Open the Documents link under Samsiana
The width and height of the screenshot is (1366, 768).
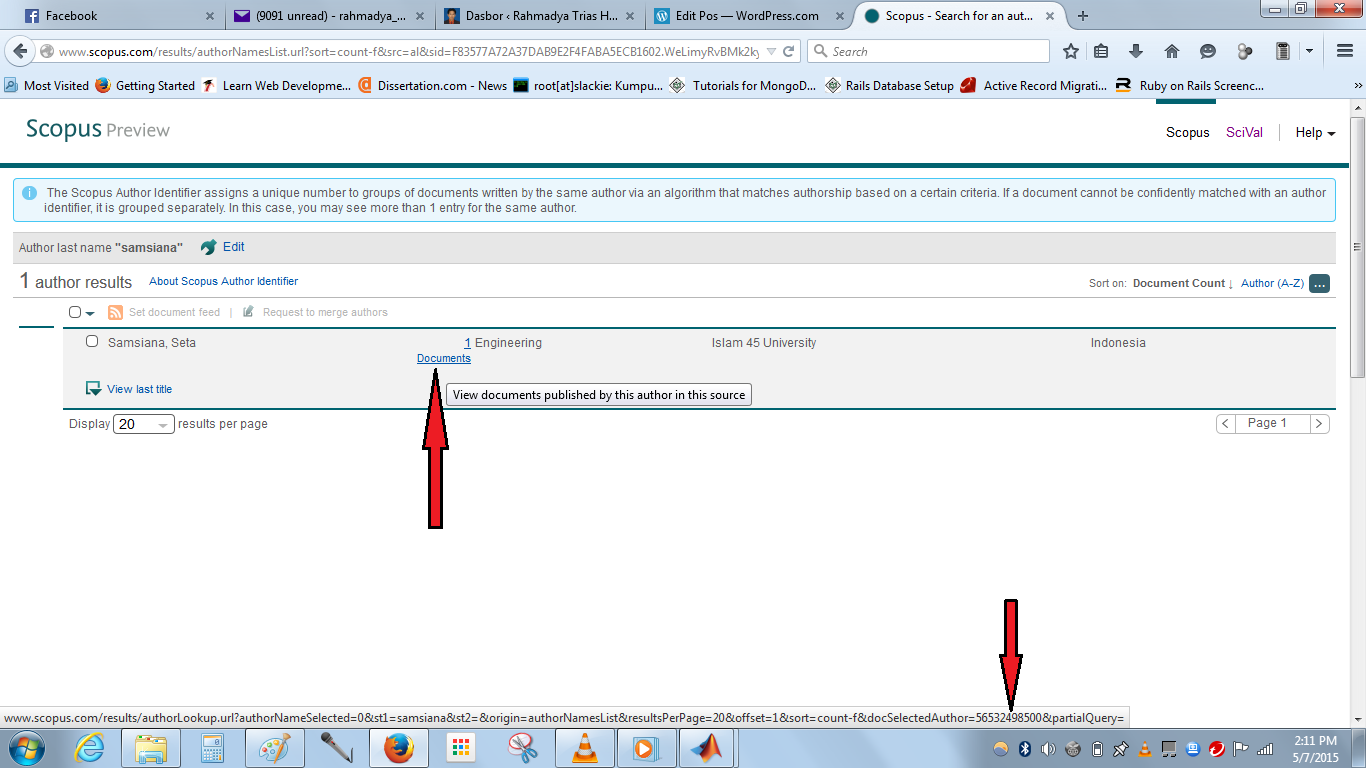[443, 359]
